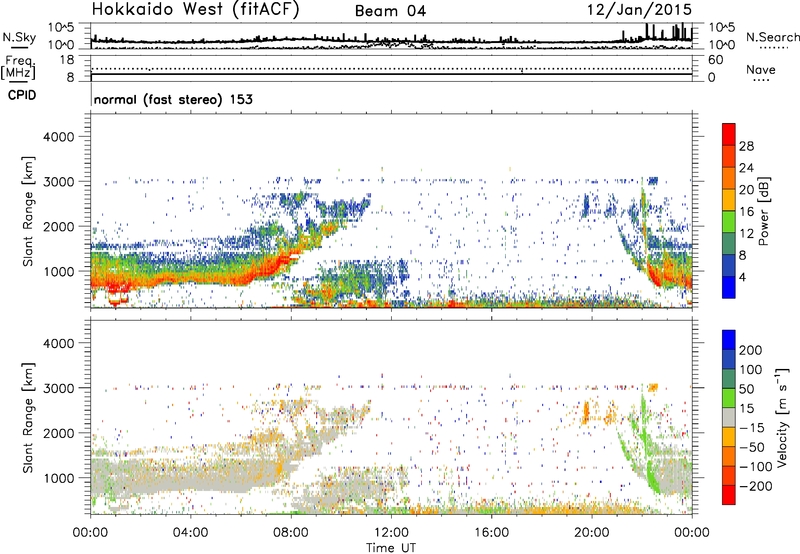The height and width of the screenshot is (554, 800).
Task: Click the '200' tick on Velocity scale
Action: pyautogui.click(x=751, y=350)
